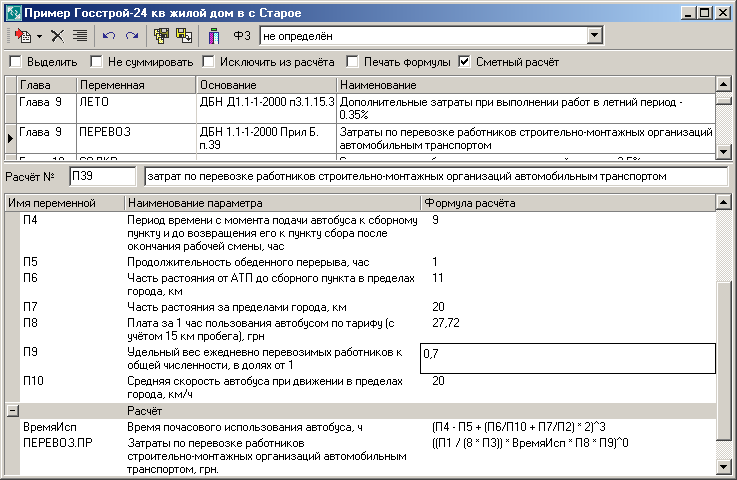Image resolution: width=737 pixels, height=480 pixels.
Task: Select the ПЕРЕВОЗ variable cell
Action: click(136, 139)
